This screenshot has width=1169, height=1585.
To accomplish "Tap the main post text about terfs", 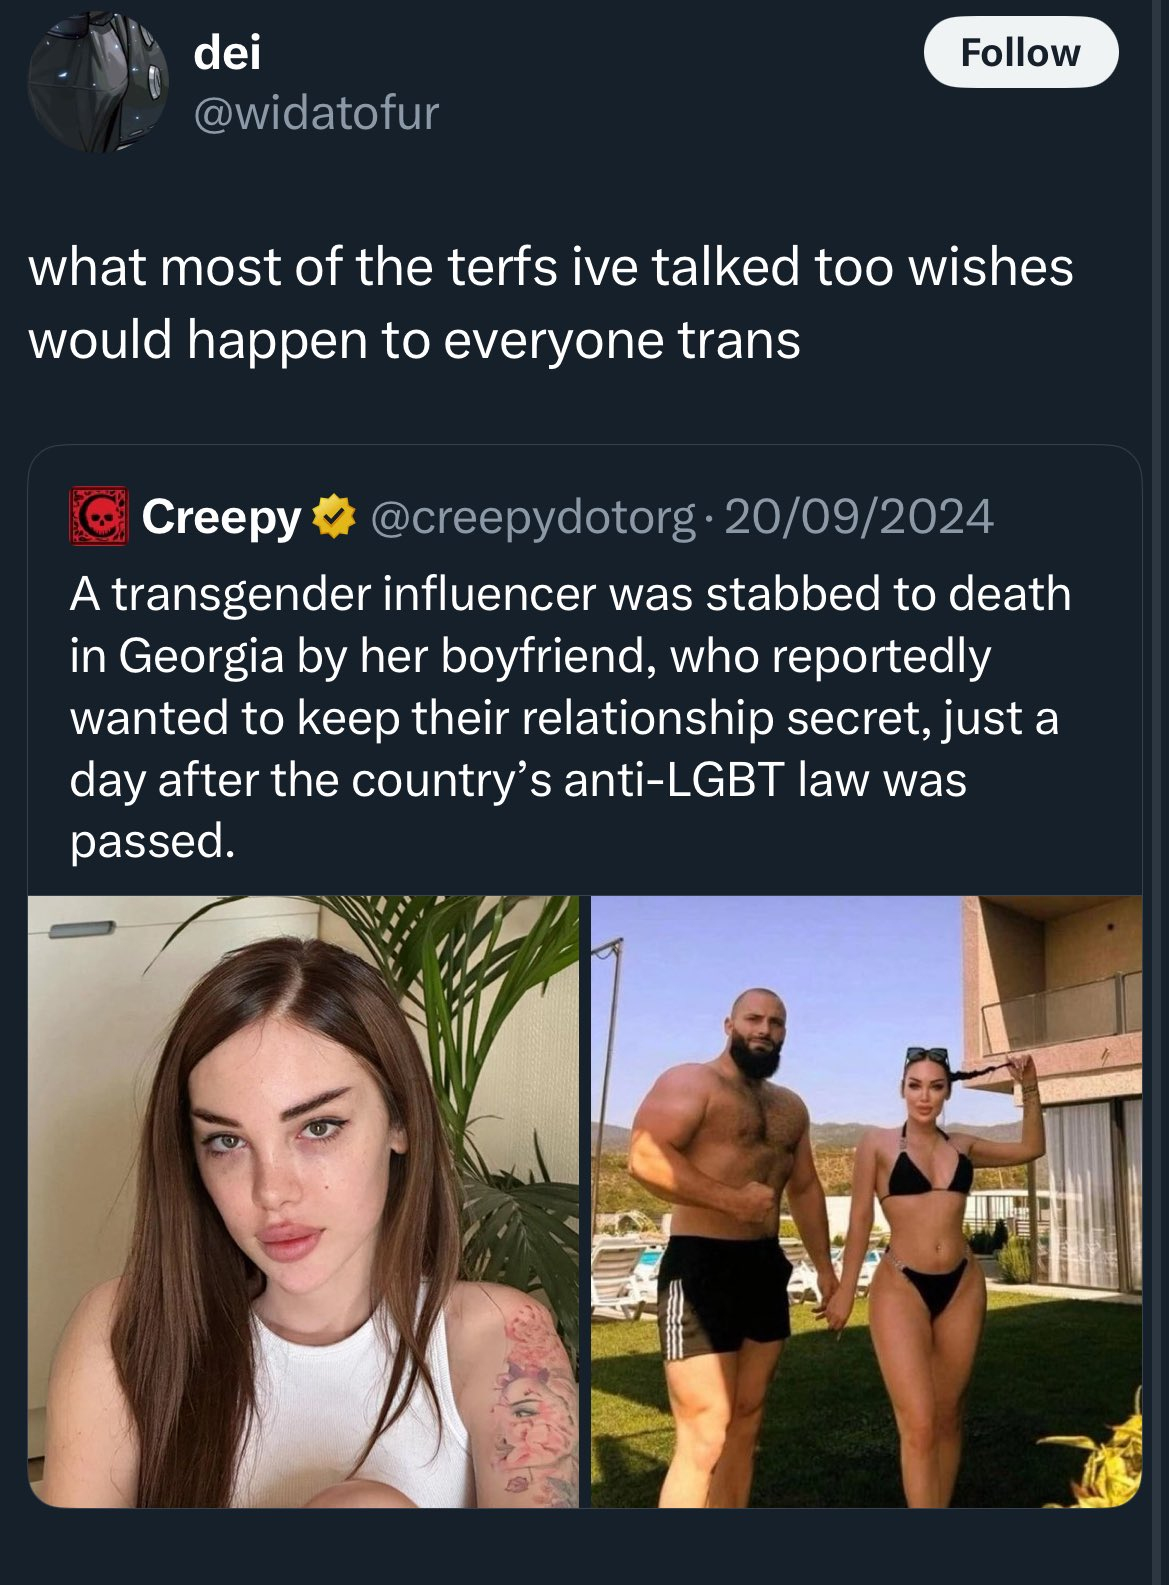I will coord(551,303).
